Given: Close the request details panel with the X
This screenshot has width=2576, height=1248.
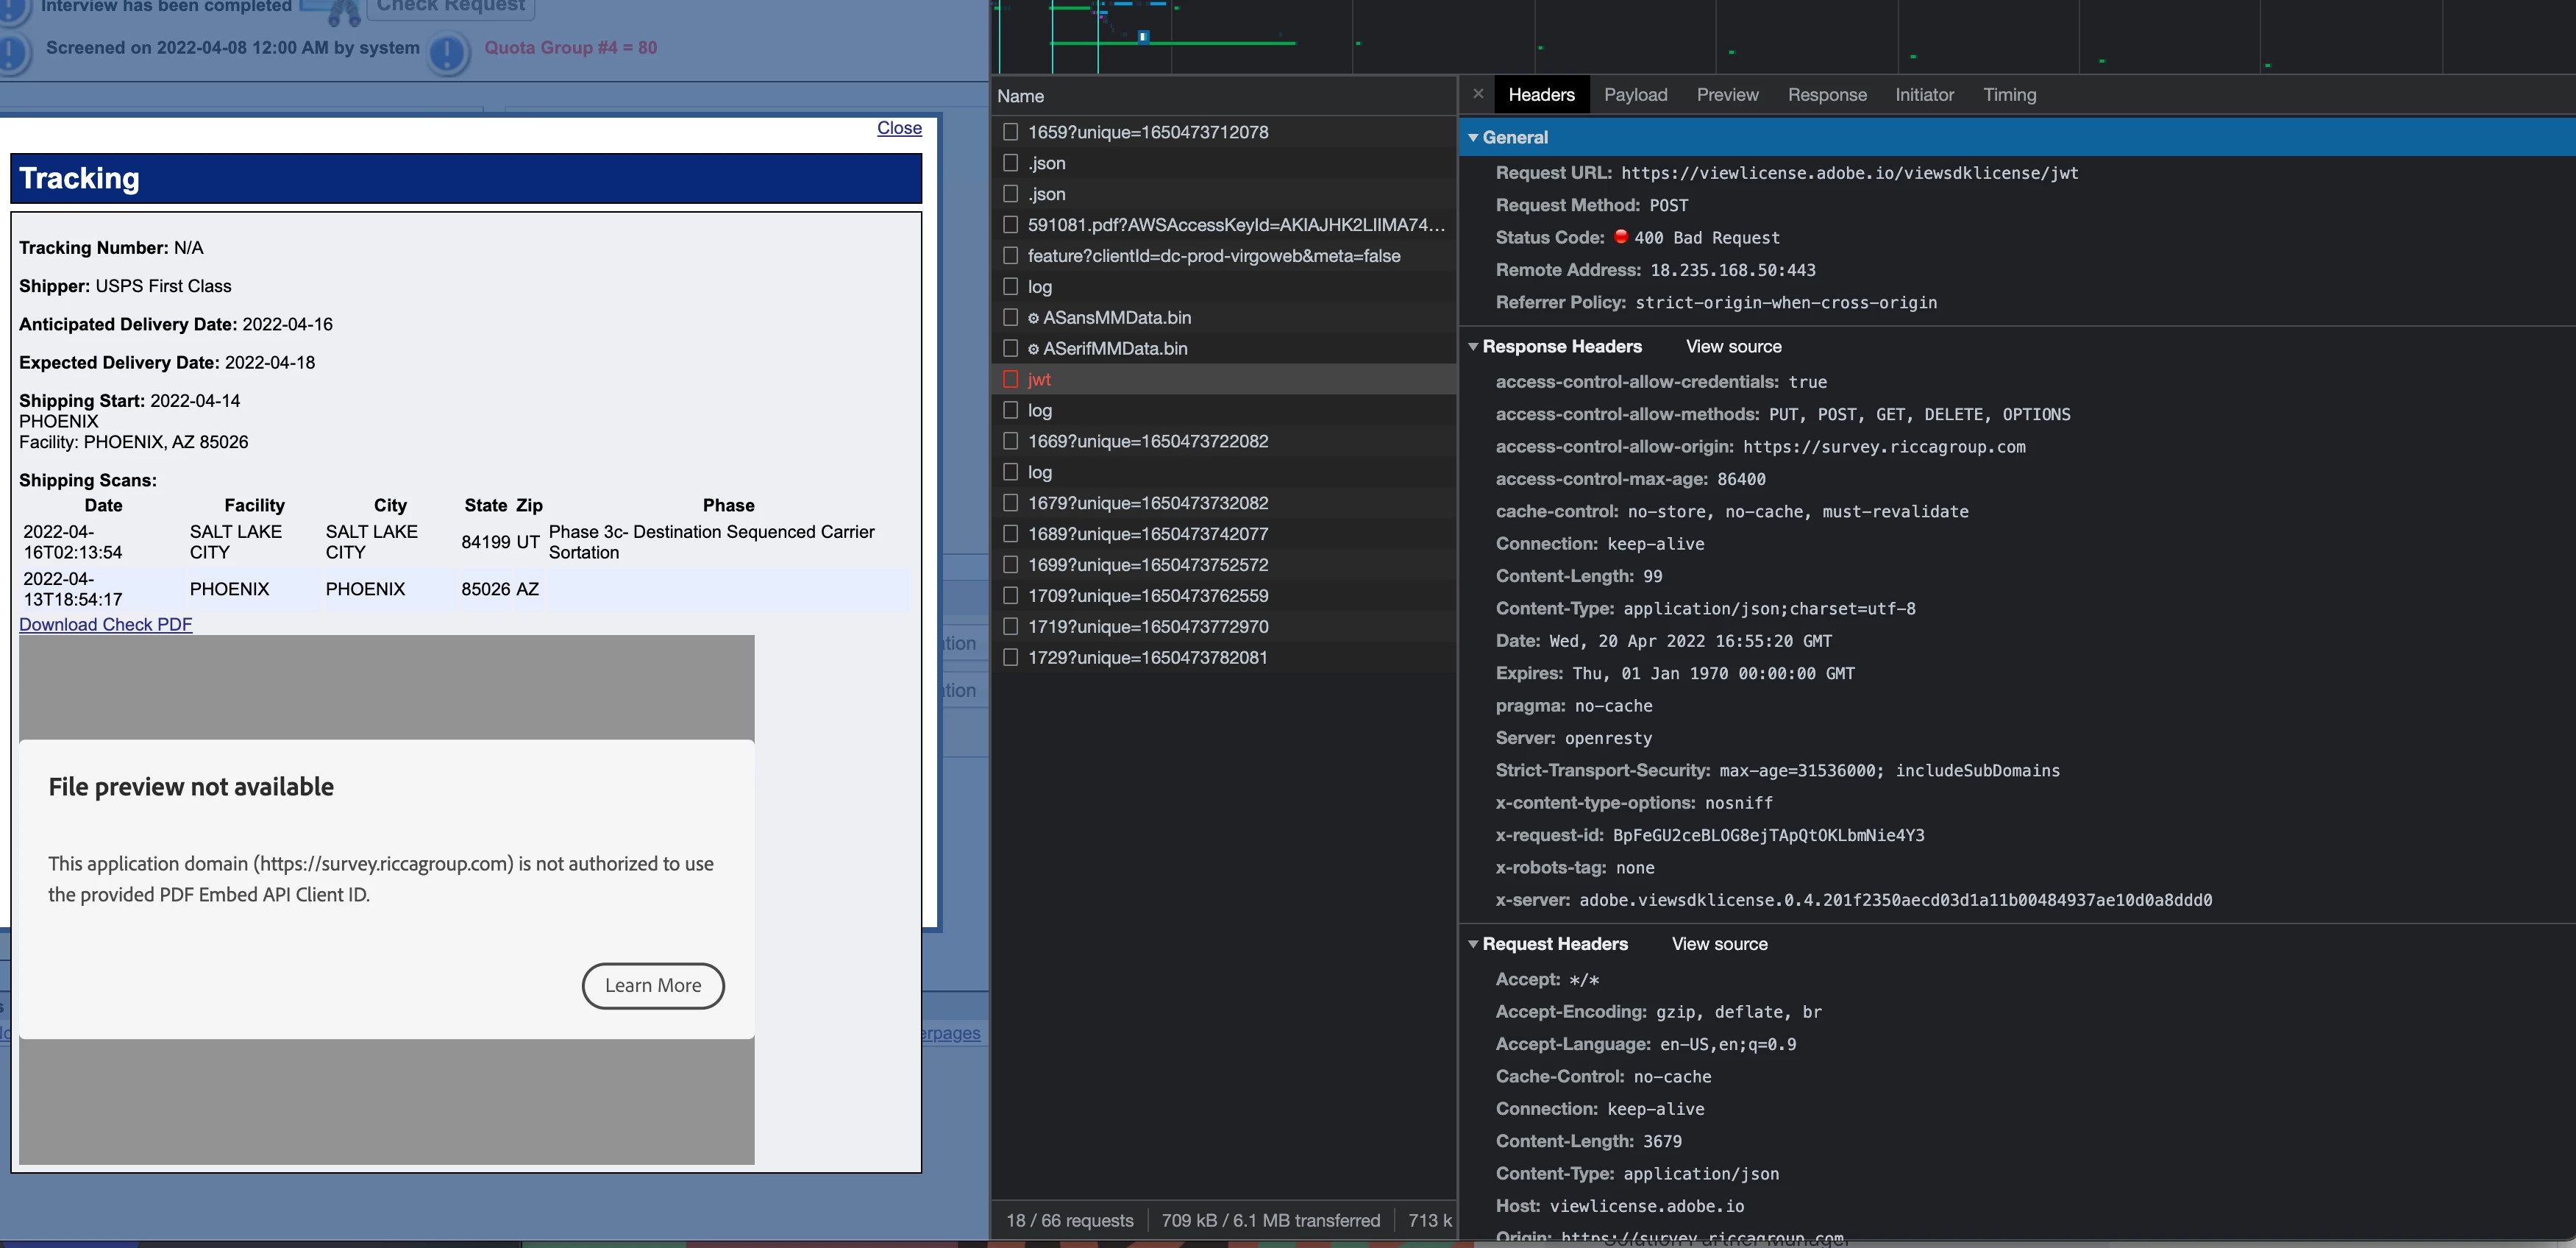Looking at the screenshot, I should 1478,94.
